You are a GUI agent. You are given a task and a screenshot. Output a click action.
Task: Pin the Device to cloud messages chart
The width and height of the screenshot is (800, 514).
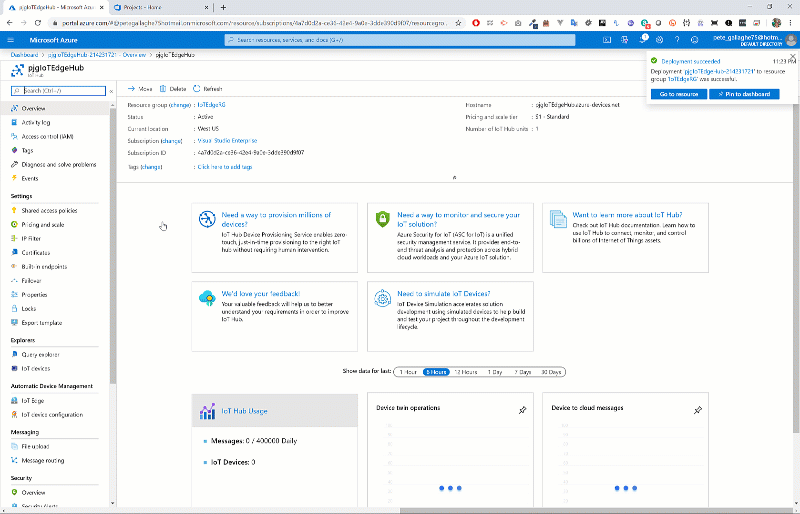click(x=697, y=410)
